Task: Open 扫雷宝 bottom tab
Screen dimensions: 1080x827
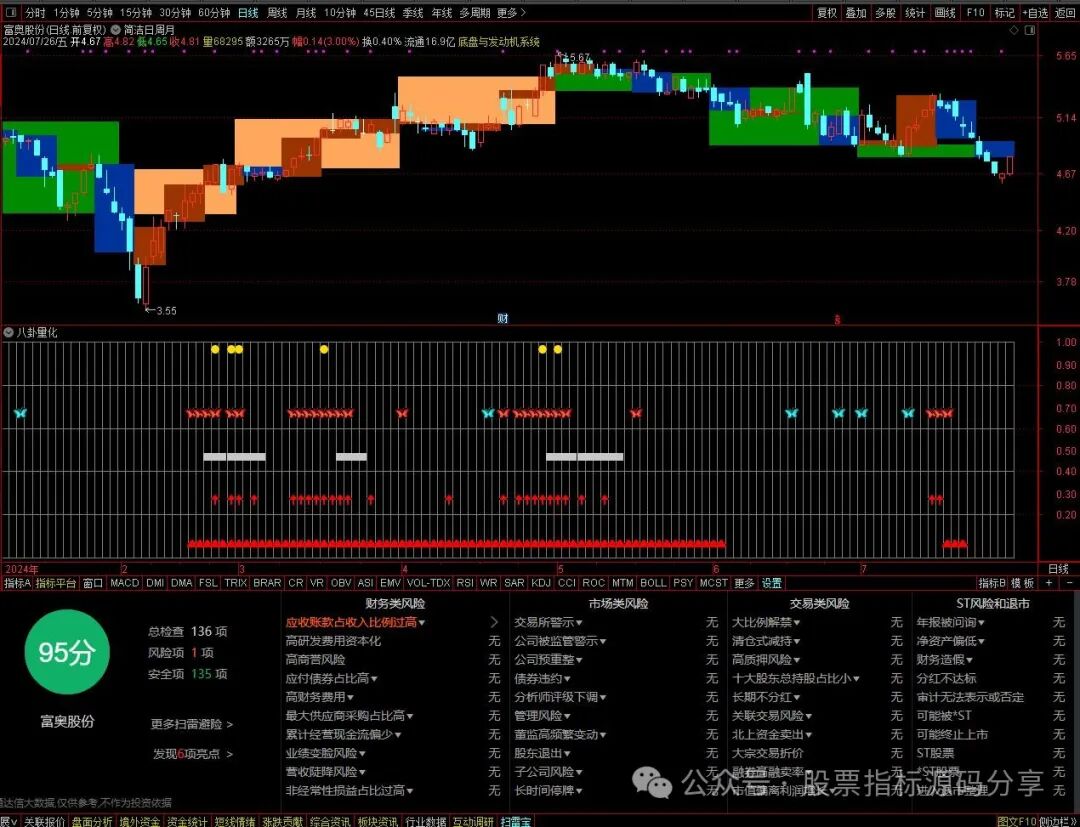Action: pyautogui.click(x=516, y=821)
